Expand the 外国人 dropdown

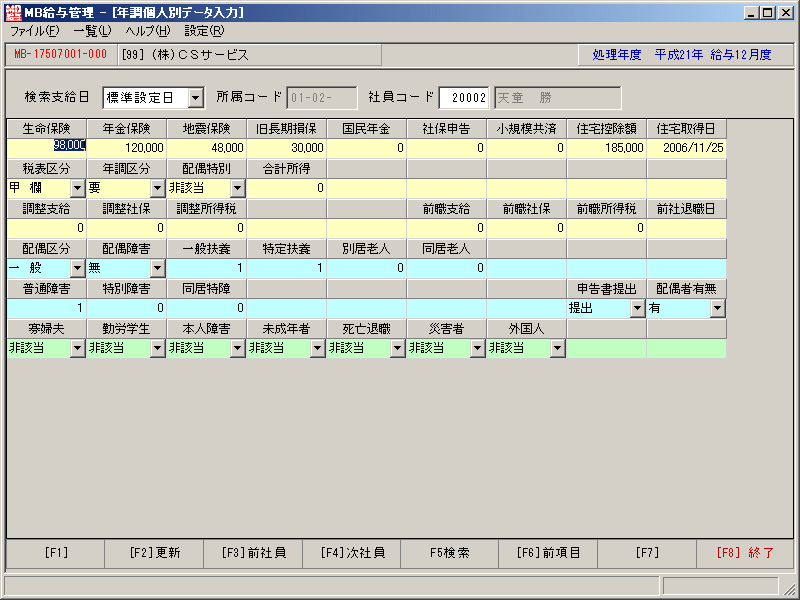coord(558,348)
